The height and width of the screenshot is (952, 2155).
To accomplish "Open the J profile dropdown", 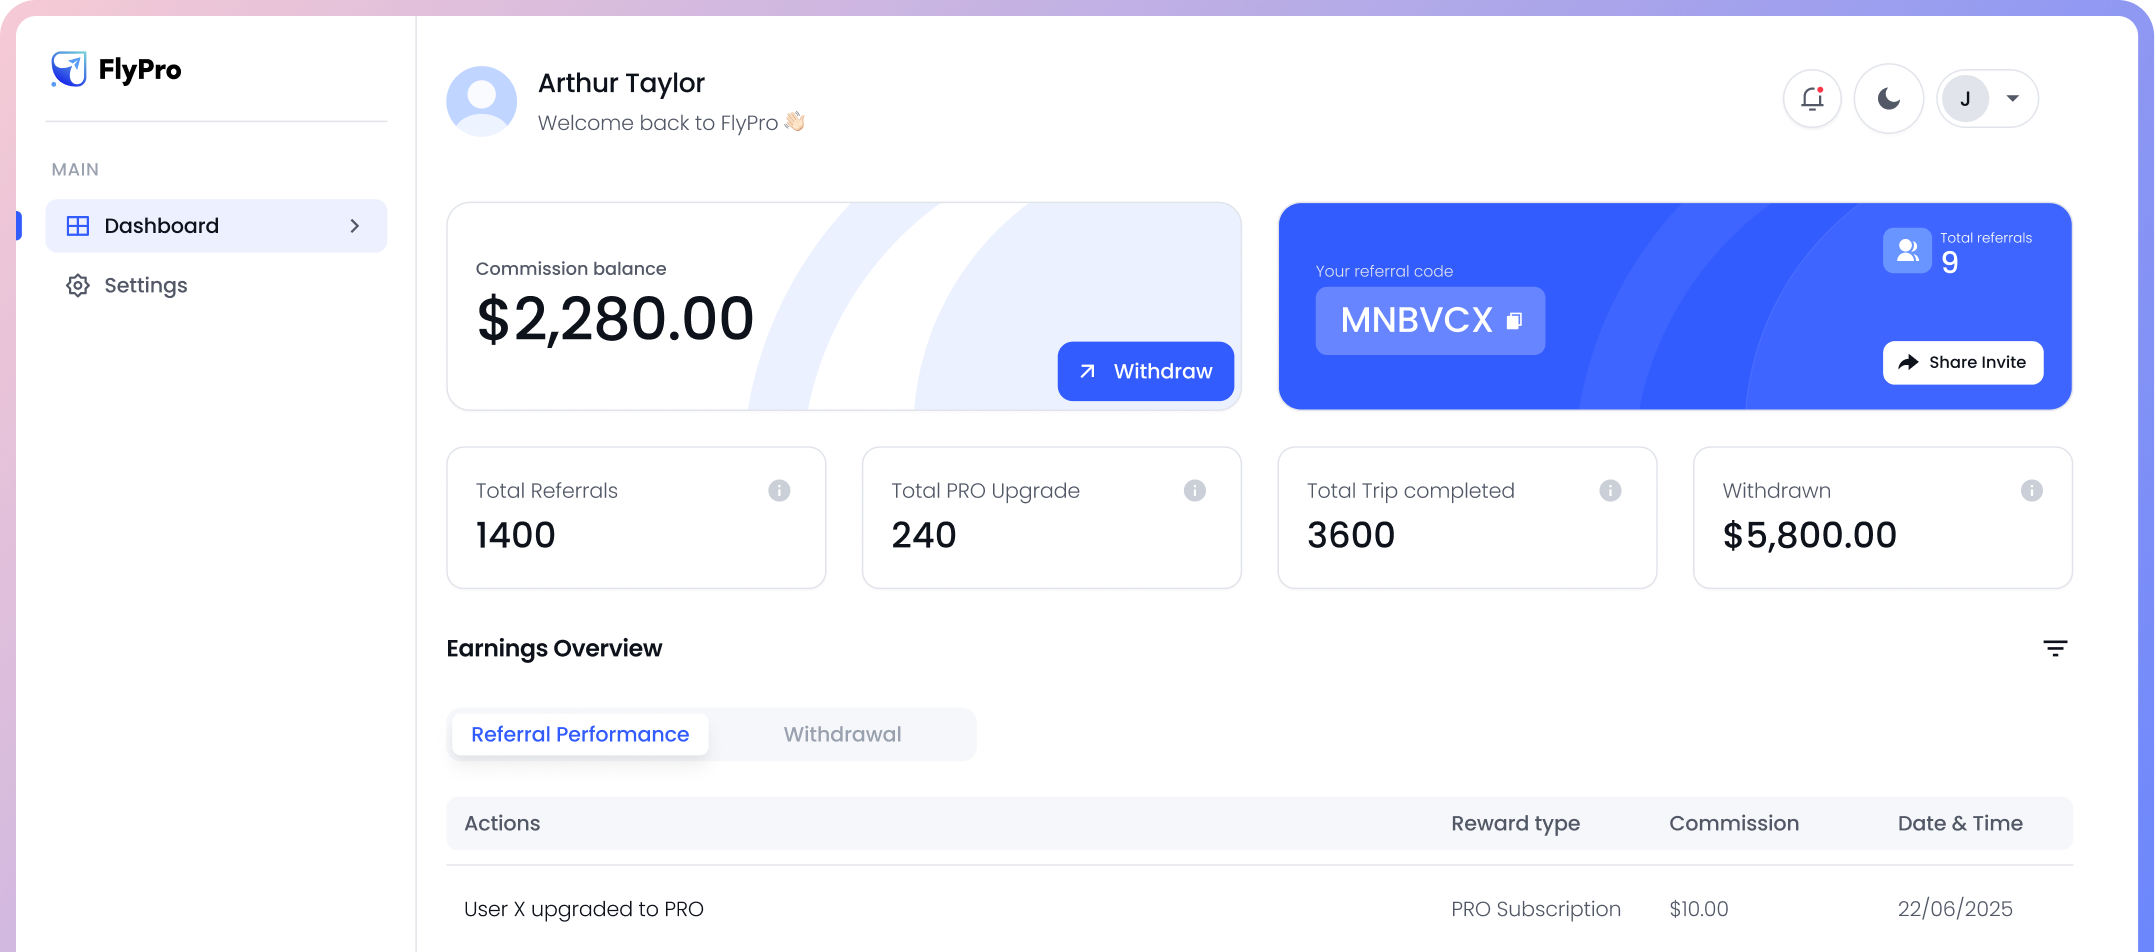I will (x=1987, y=98).
